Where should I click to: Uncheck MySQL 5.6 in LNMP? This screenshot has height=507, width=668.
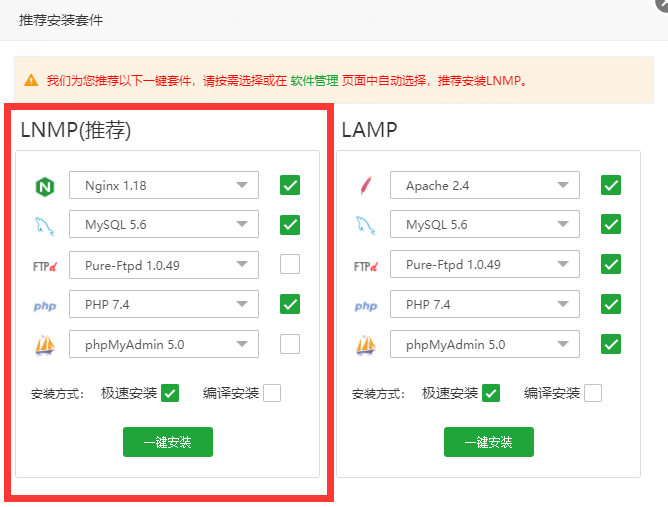click(x=290, y=225)
